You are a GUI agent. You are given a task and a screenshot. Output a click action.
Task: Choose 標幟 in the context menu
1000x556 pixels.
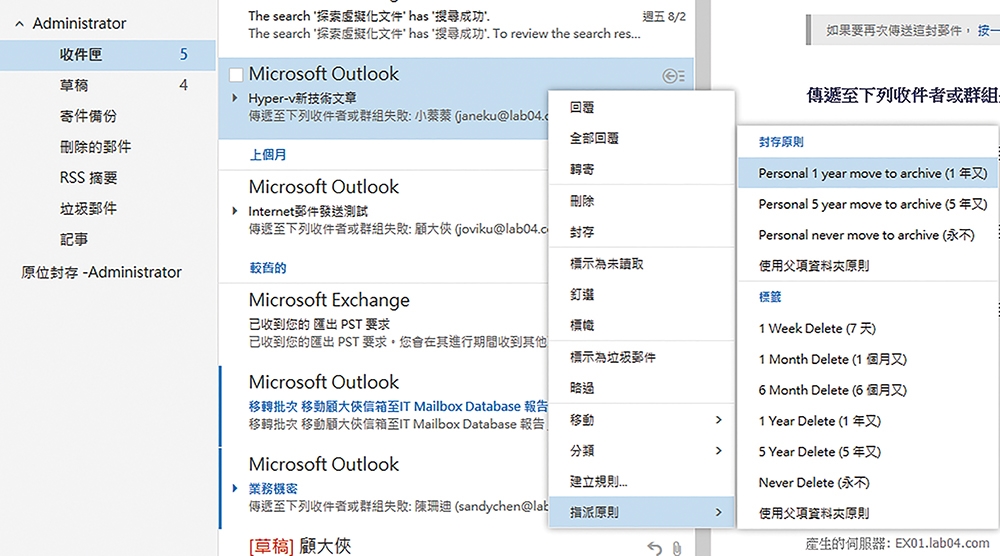click(x=642, y=325)
